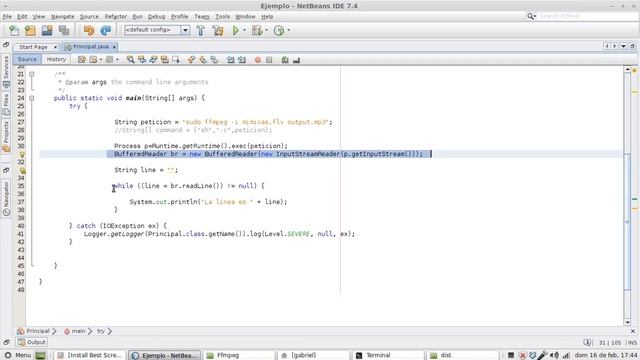Open the Navigate menu
This screenshot has width=640, height=360.
click(x=62, y=17)
